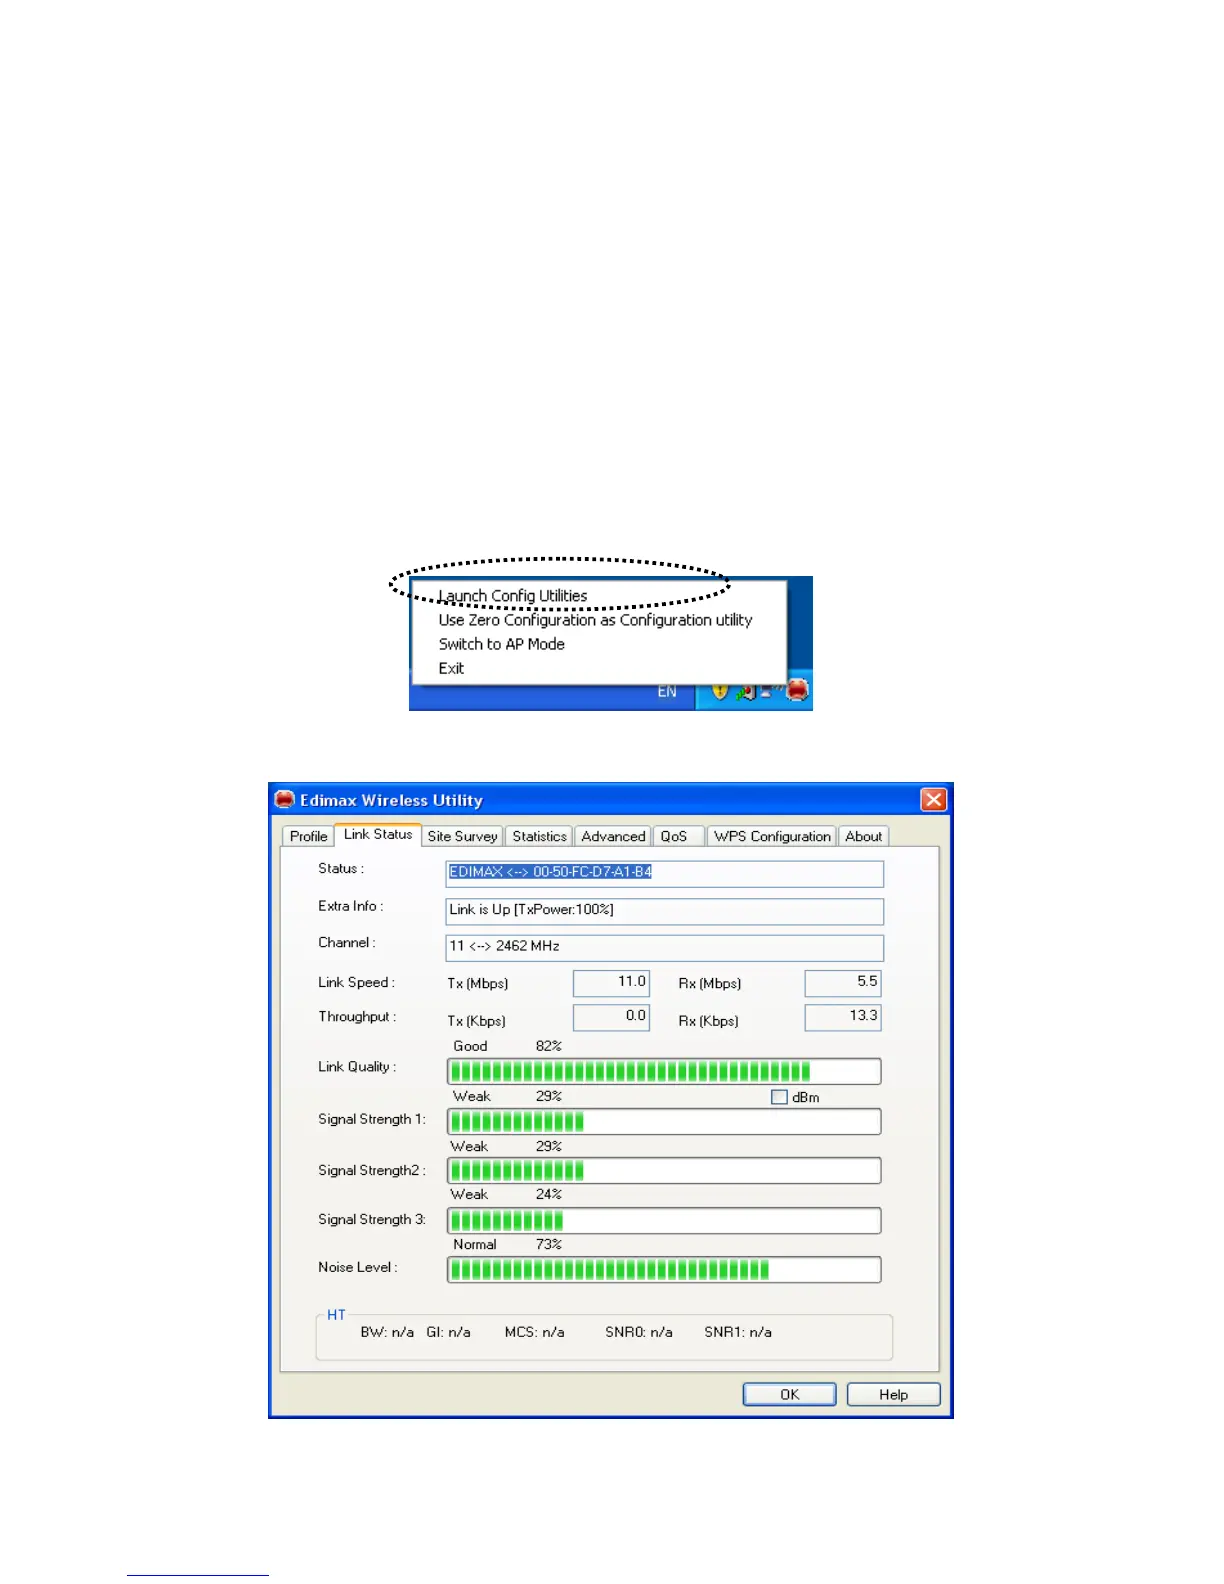Click Exit in the tray context menu
Screen dimensions: 1224x1584
point(451,668)
